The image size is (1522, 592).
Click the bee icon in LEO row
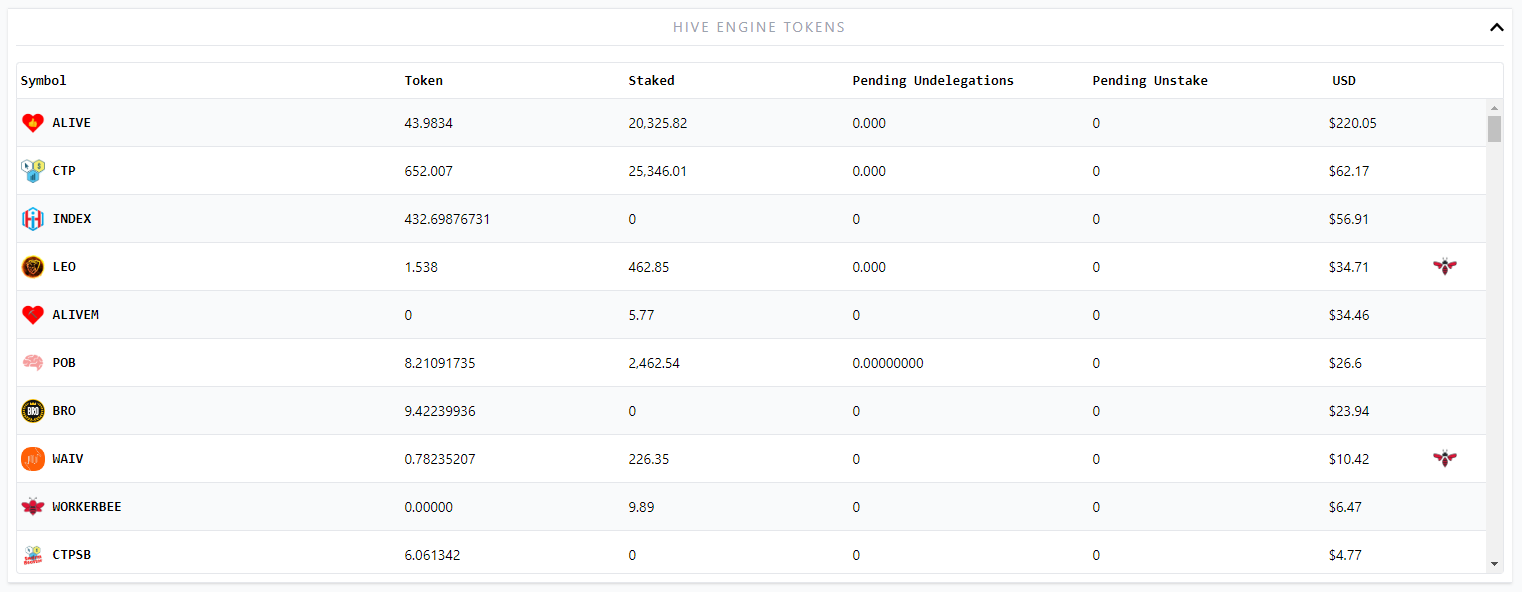click(1444, 267)
